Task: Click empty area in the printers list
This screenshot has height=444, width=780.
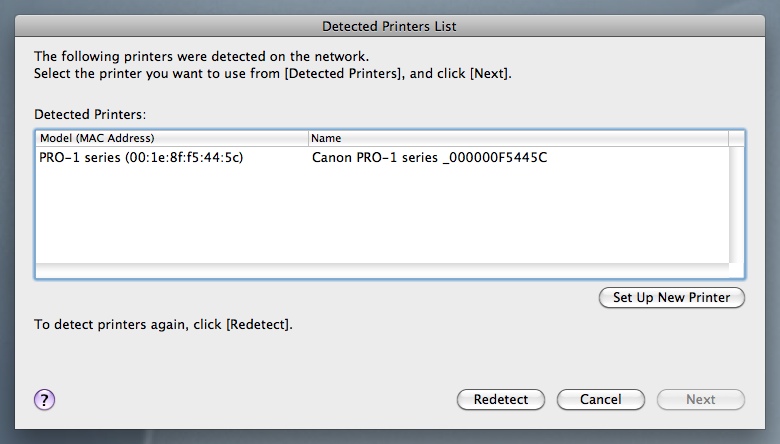Action: tap(380, 220)
